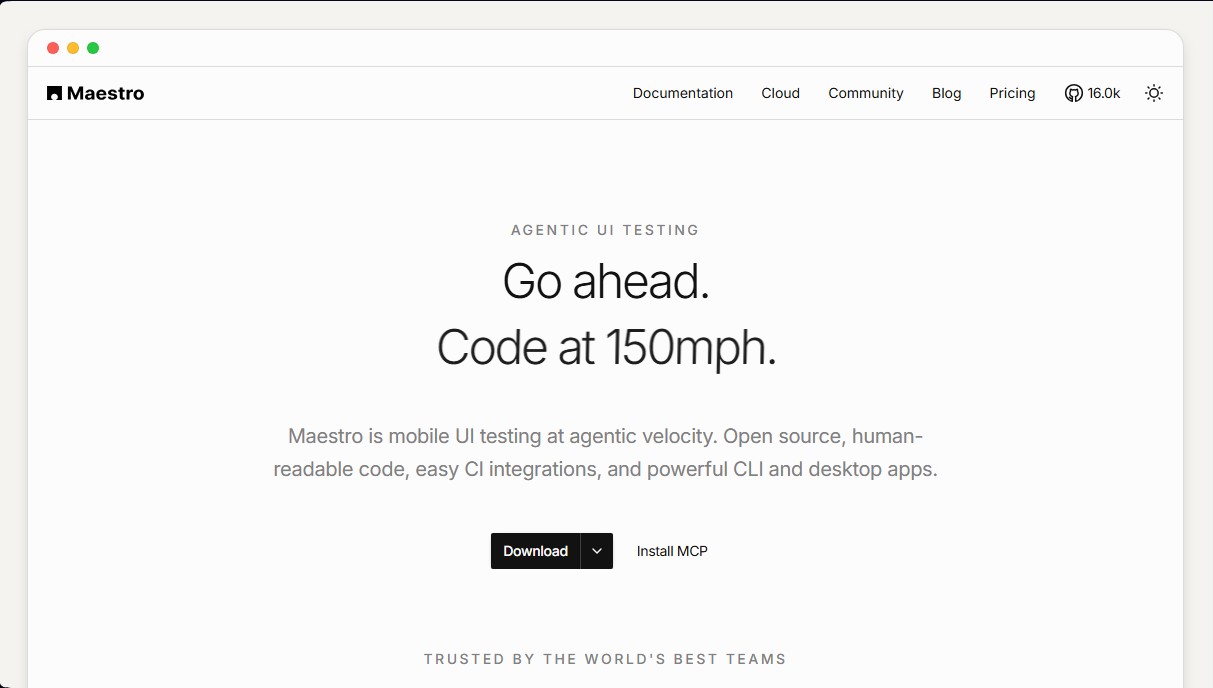The image size is (1213, 688).
Task: Open the GitHub 16.0k stars link
Action: tap(1092, 93)
